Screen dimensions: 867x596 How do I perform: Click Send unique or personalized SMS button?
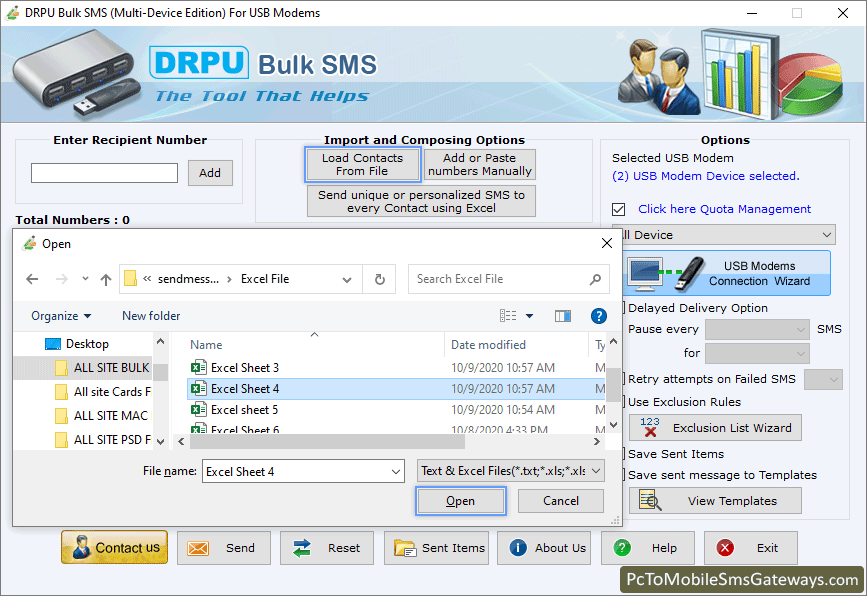click(421, 201)
